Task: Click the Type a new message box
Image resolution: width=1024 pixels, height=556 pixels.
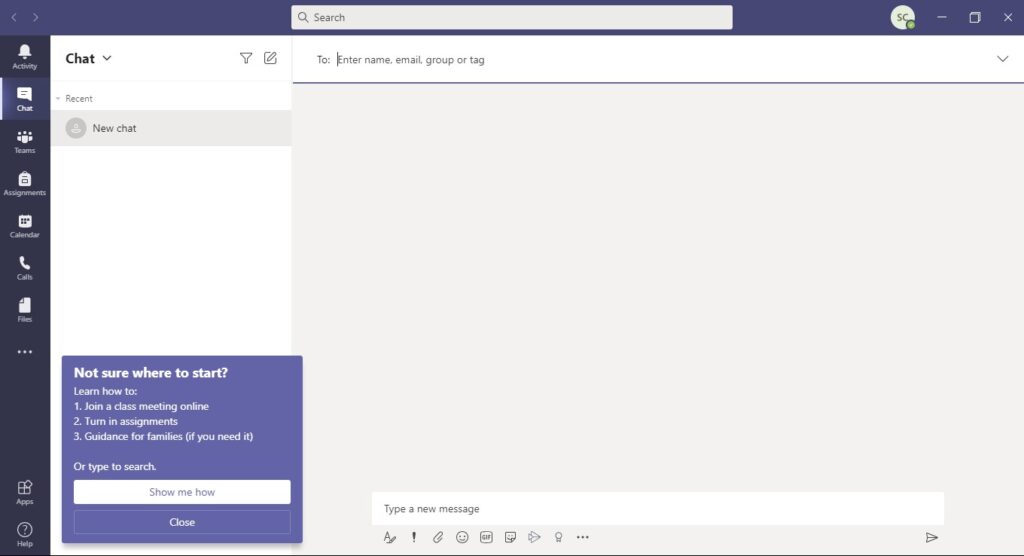Action: [658, 508]
